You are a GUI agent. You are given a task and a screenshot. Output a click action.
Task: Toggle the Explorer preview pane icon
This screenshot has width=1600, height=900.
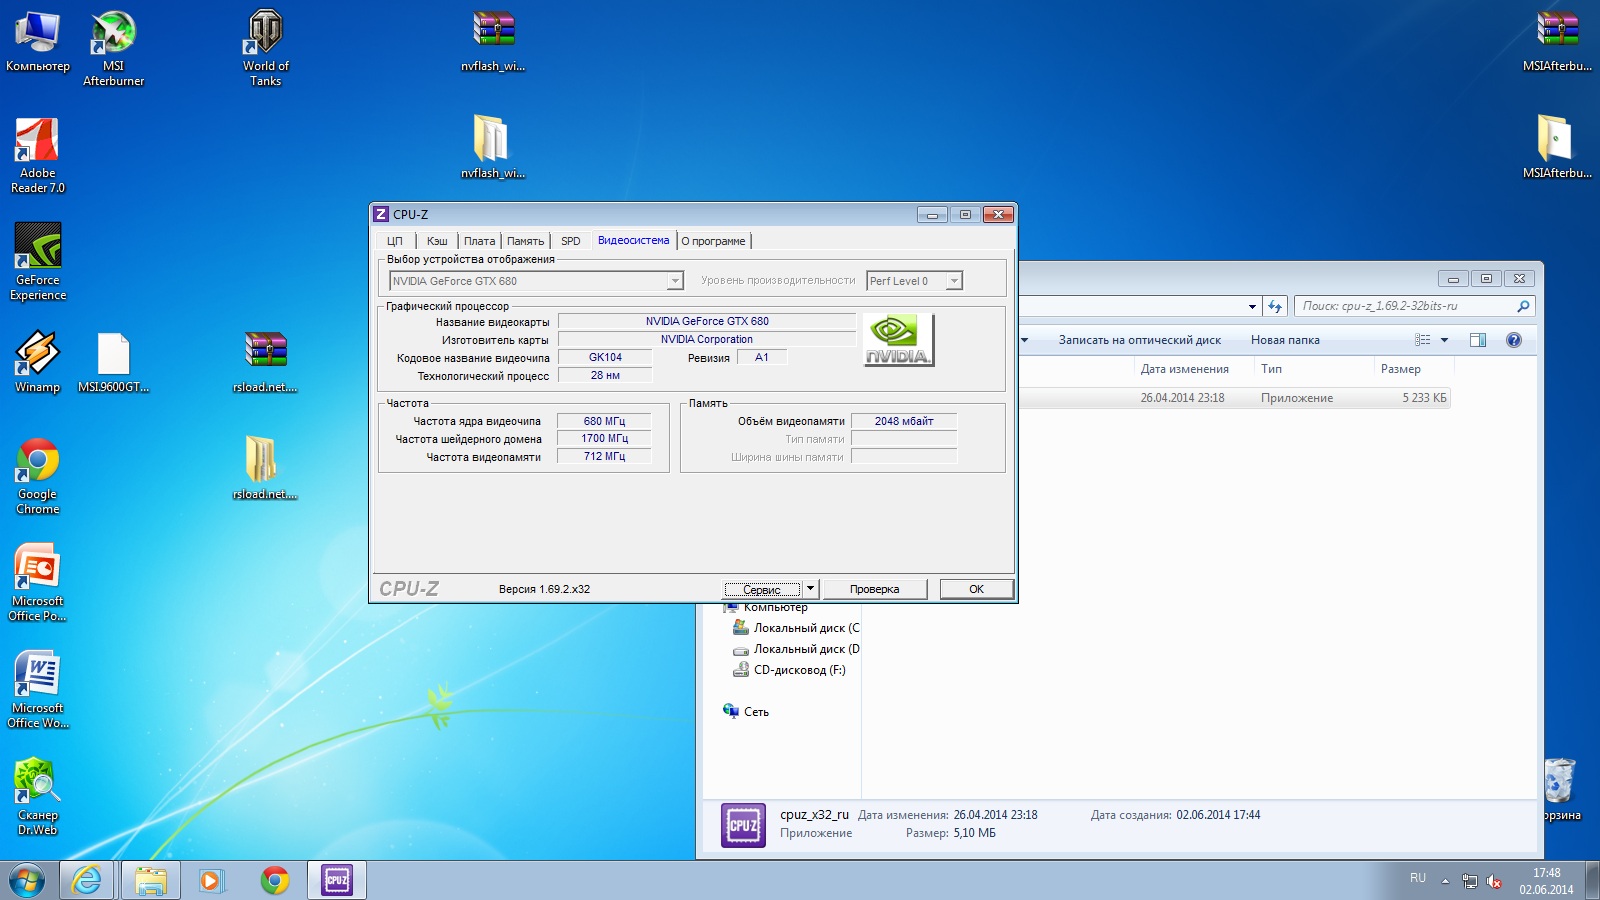click(x=1478, y=340)
